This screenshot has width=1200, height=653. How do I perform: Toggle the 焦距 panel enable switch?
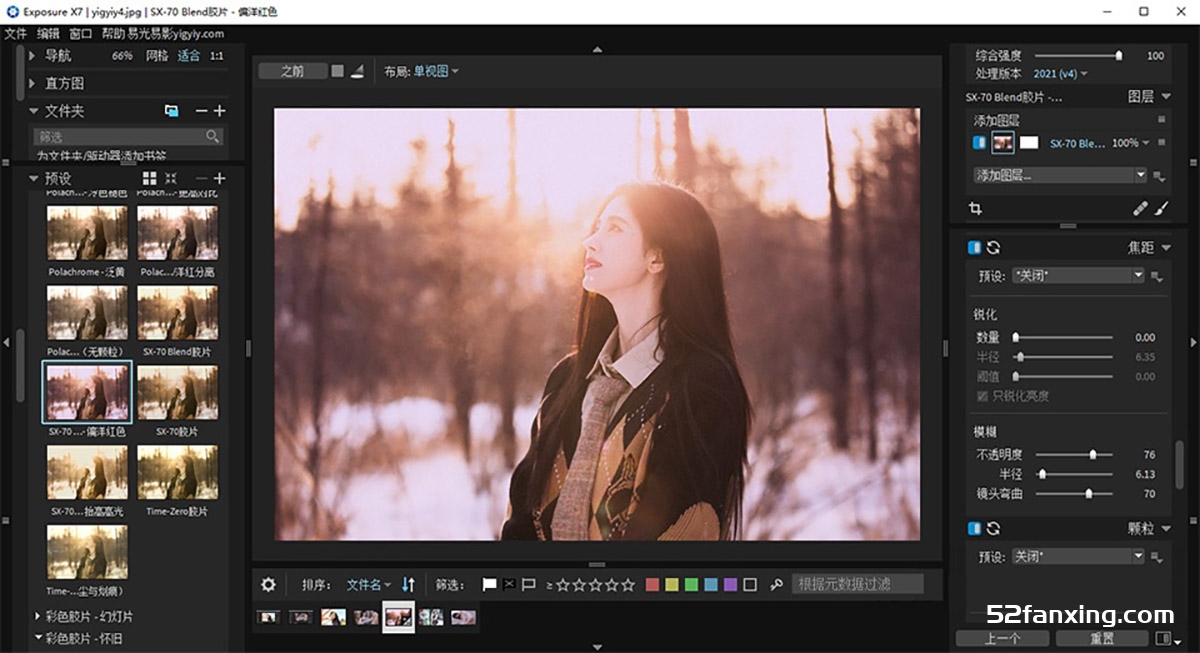[974, 247]
